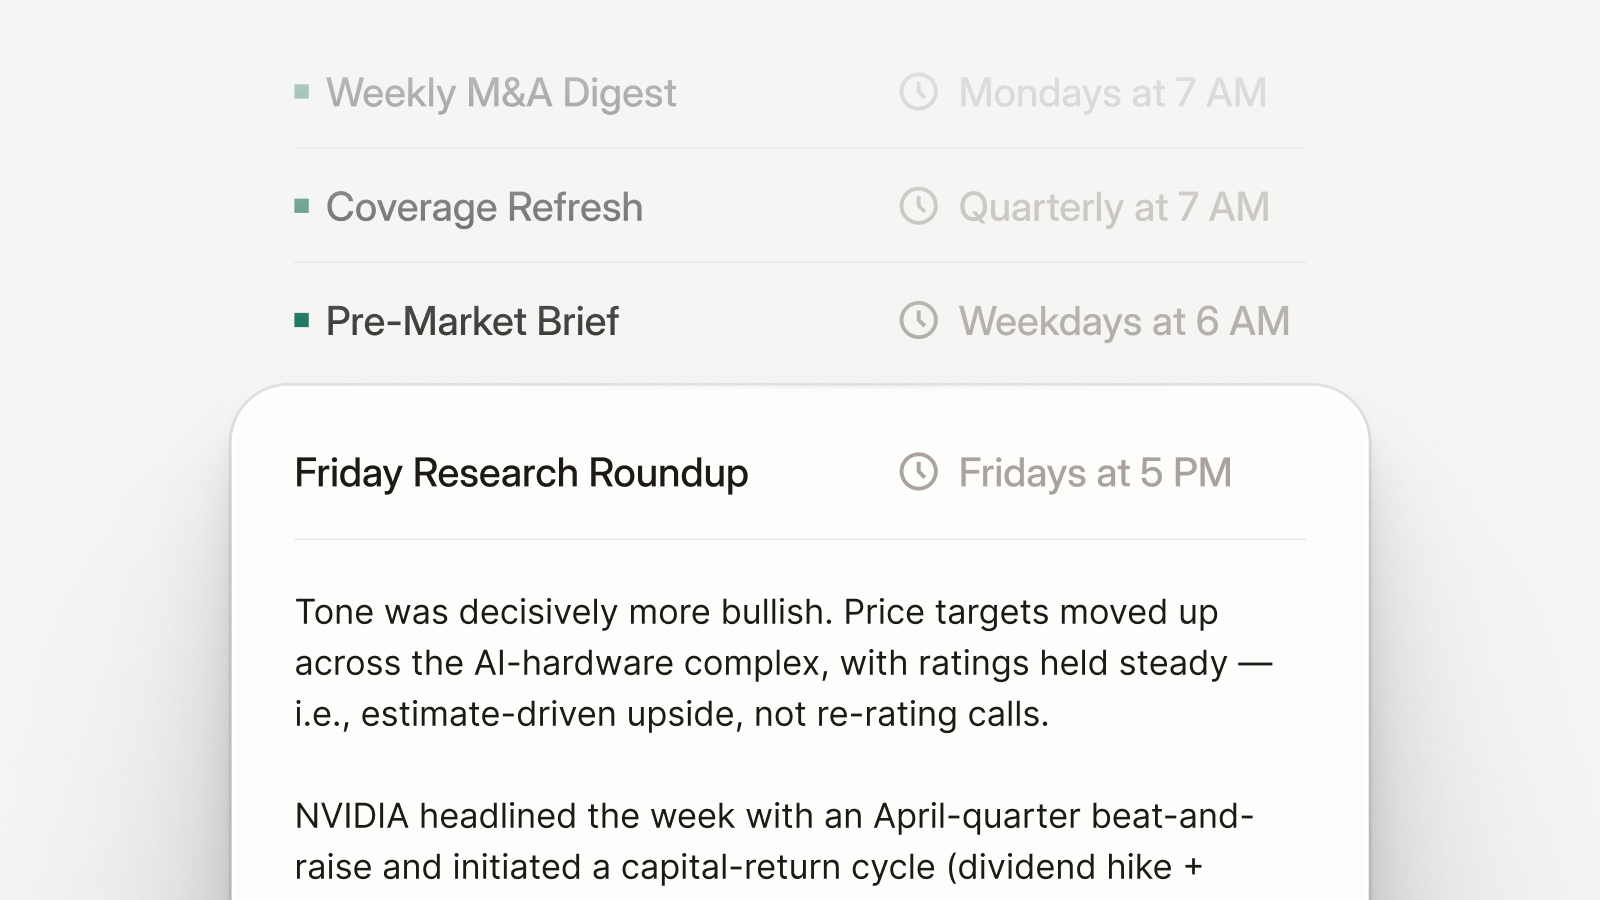Click the divider below Friday Research Roundup header
The width and height of the screenshot is (1600, 900).
800,540
